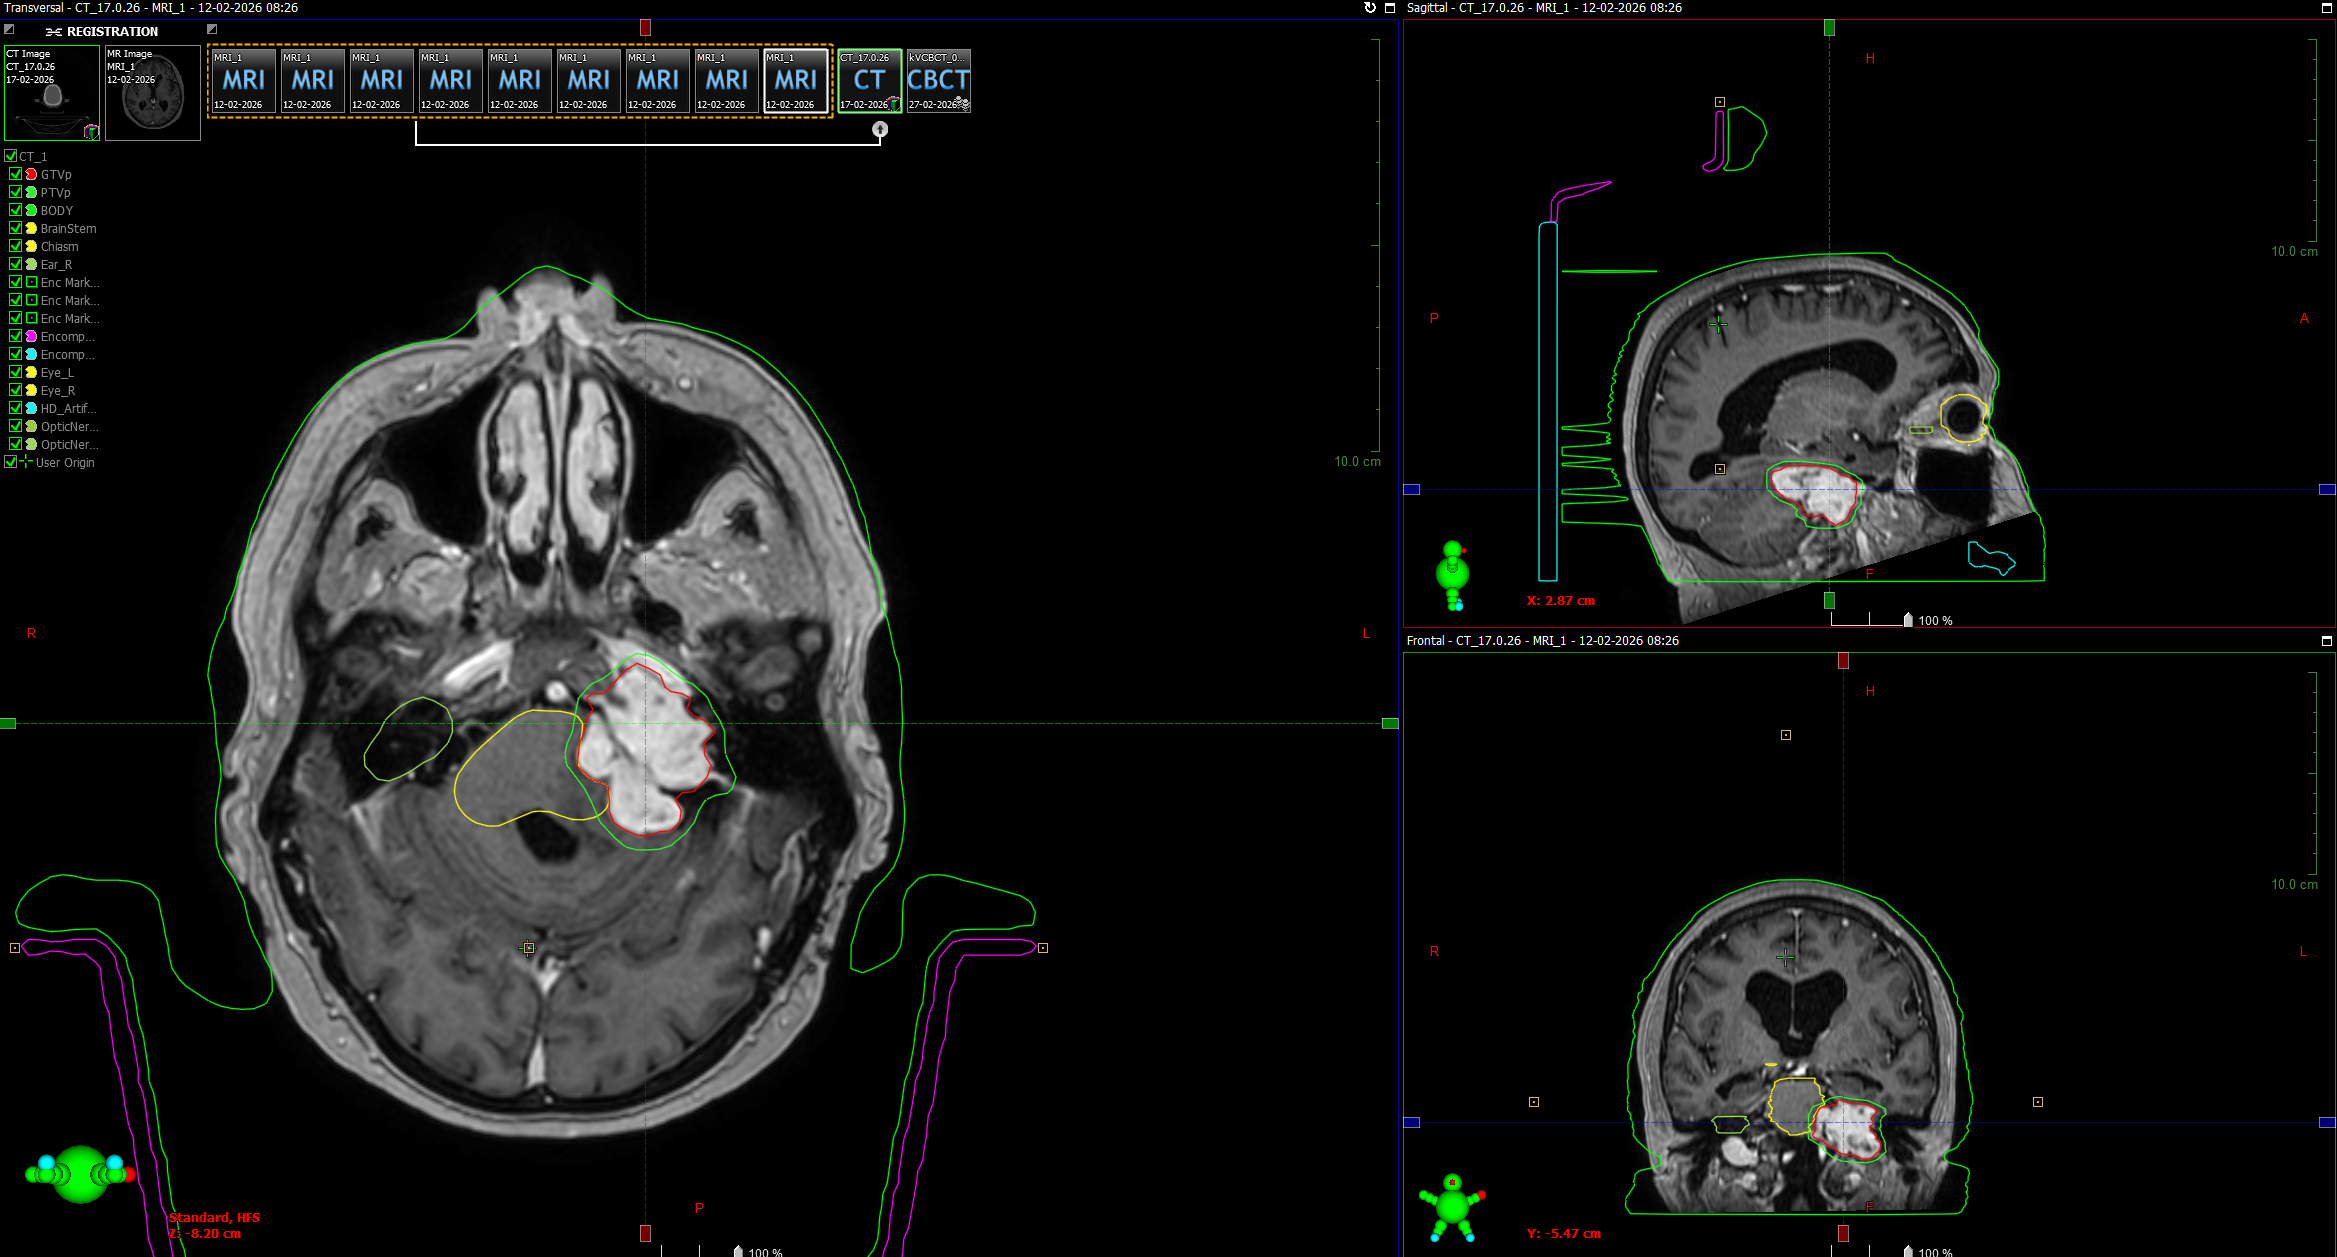2337x1257 pixels.
Task: Click the MR Image MRI_1 thumbnail
Action: click(x=152, y=93)
